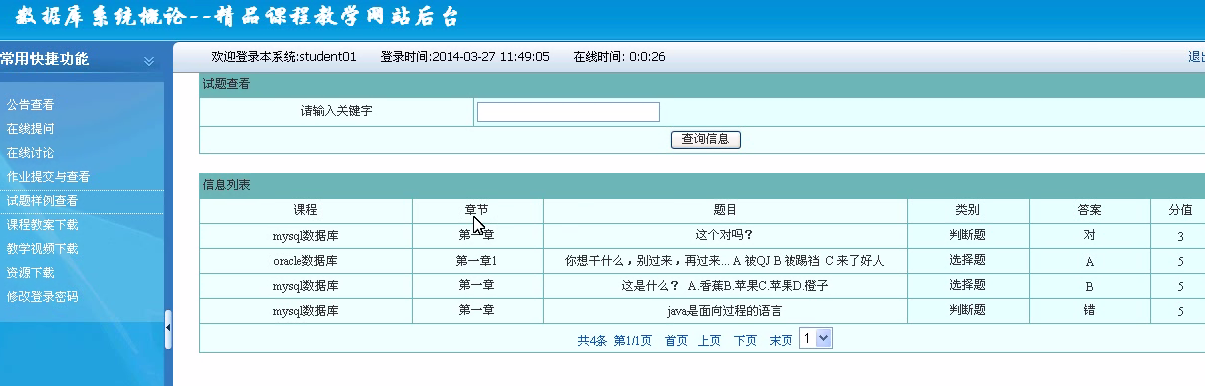Open 课程教案下载 in the sidebar

click(42, 224)
